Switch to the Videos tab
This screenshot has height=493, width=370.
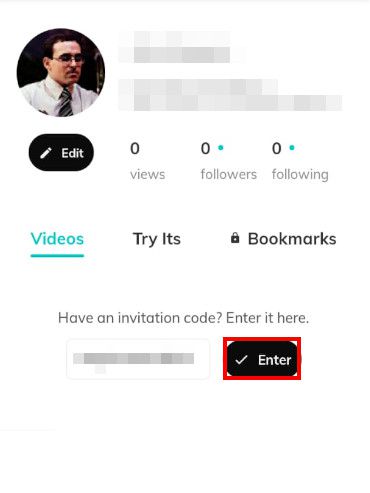pos(57,239)
